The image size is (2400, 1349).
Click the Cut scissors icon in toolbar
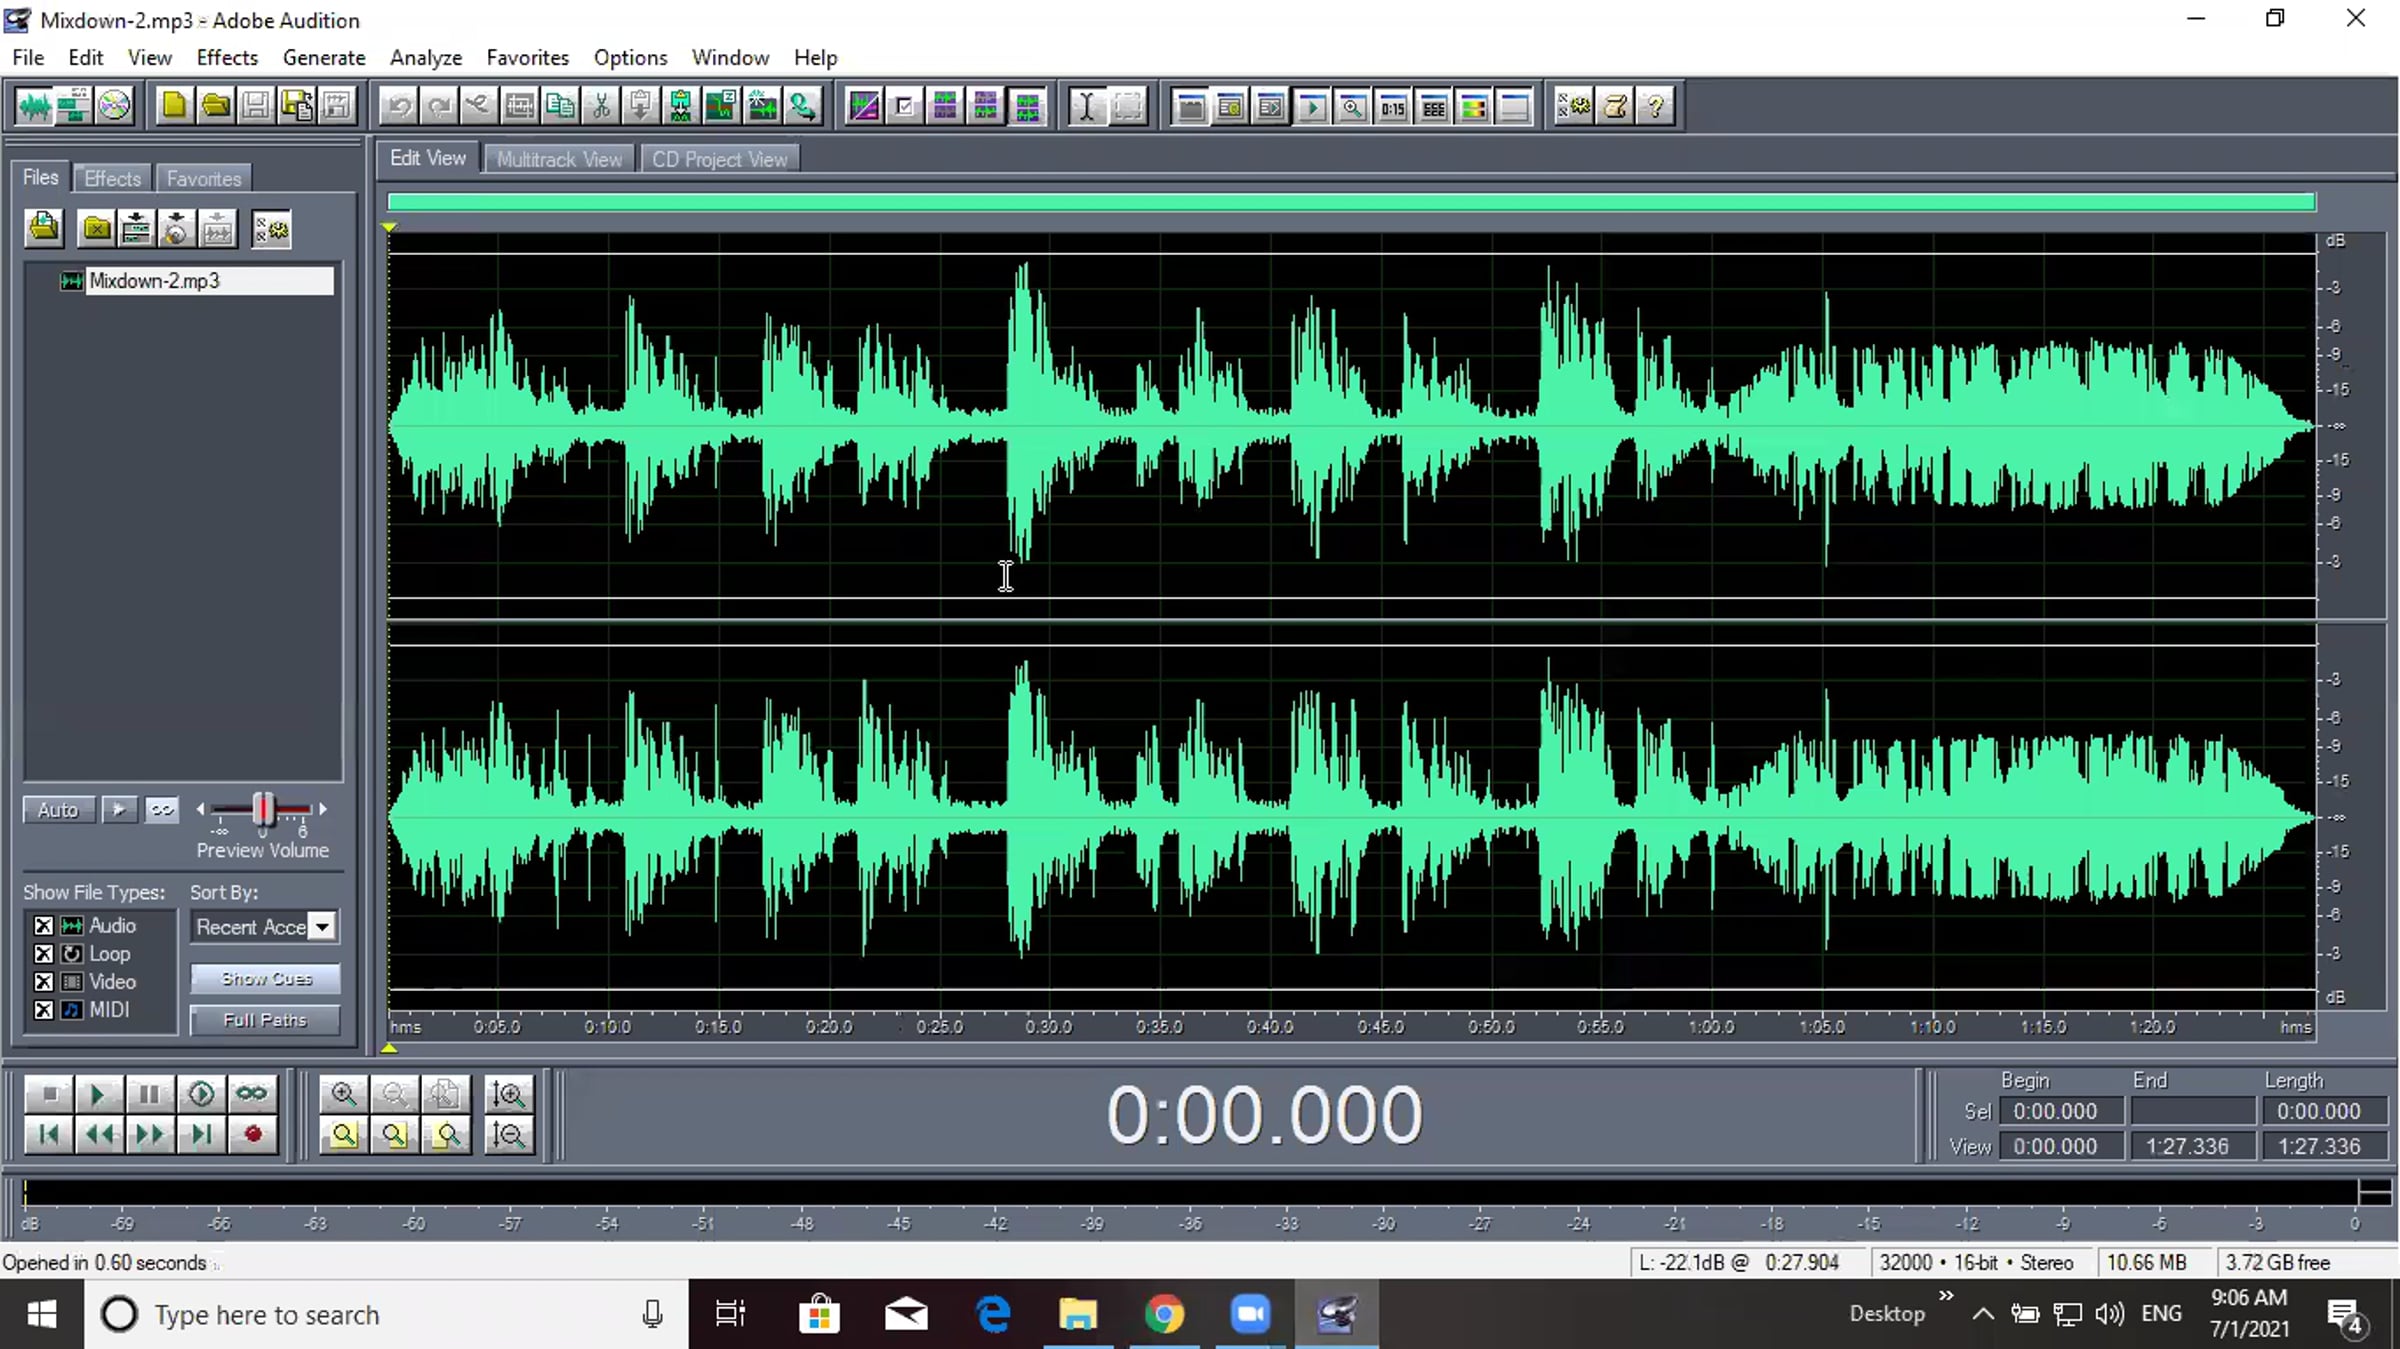(x=601, y=106)
